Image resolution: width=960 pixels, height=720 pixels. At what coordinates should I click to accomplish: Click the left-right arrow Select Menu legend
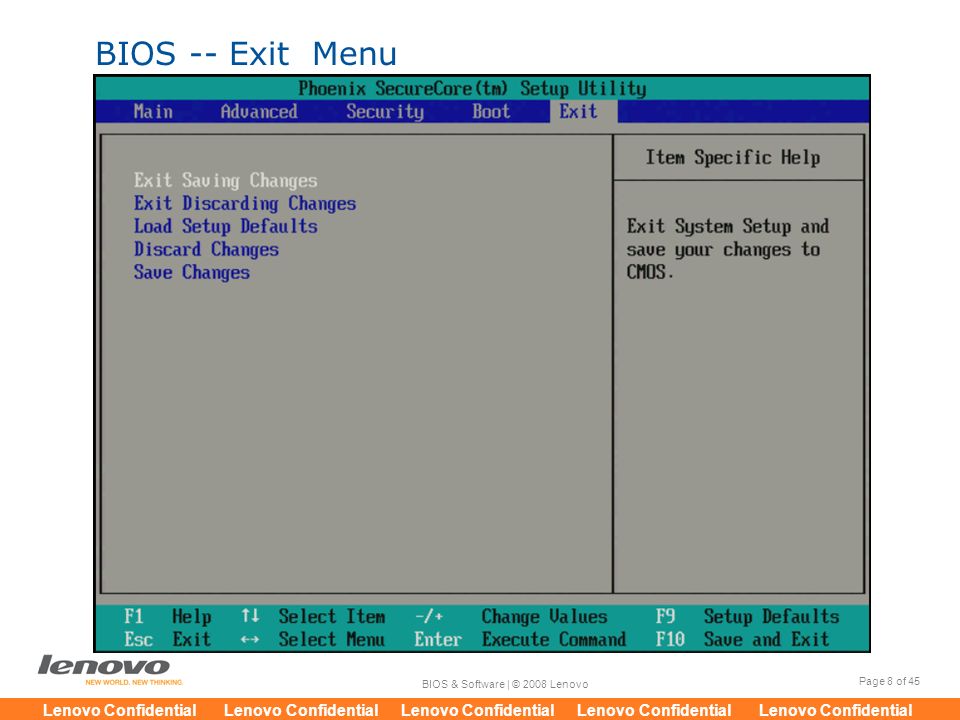[x=313, y=640]
